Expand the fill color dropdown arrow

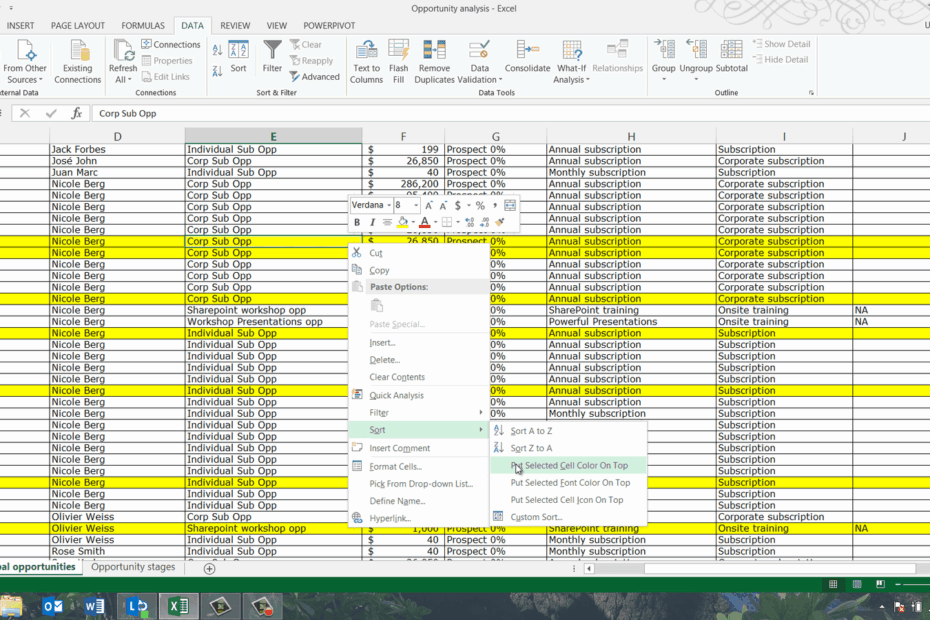[x=413, y=222]
